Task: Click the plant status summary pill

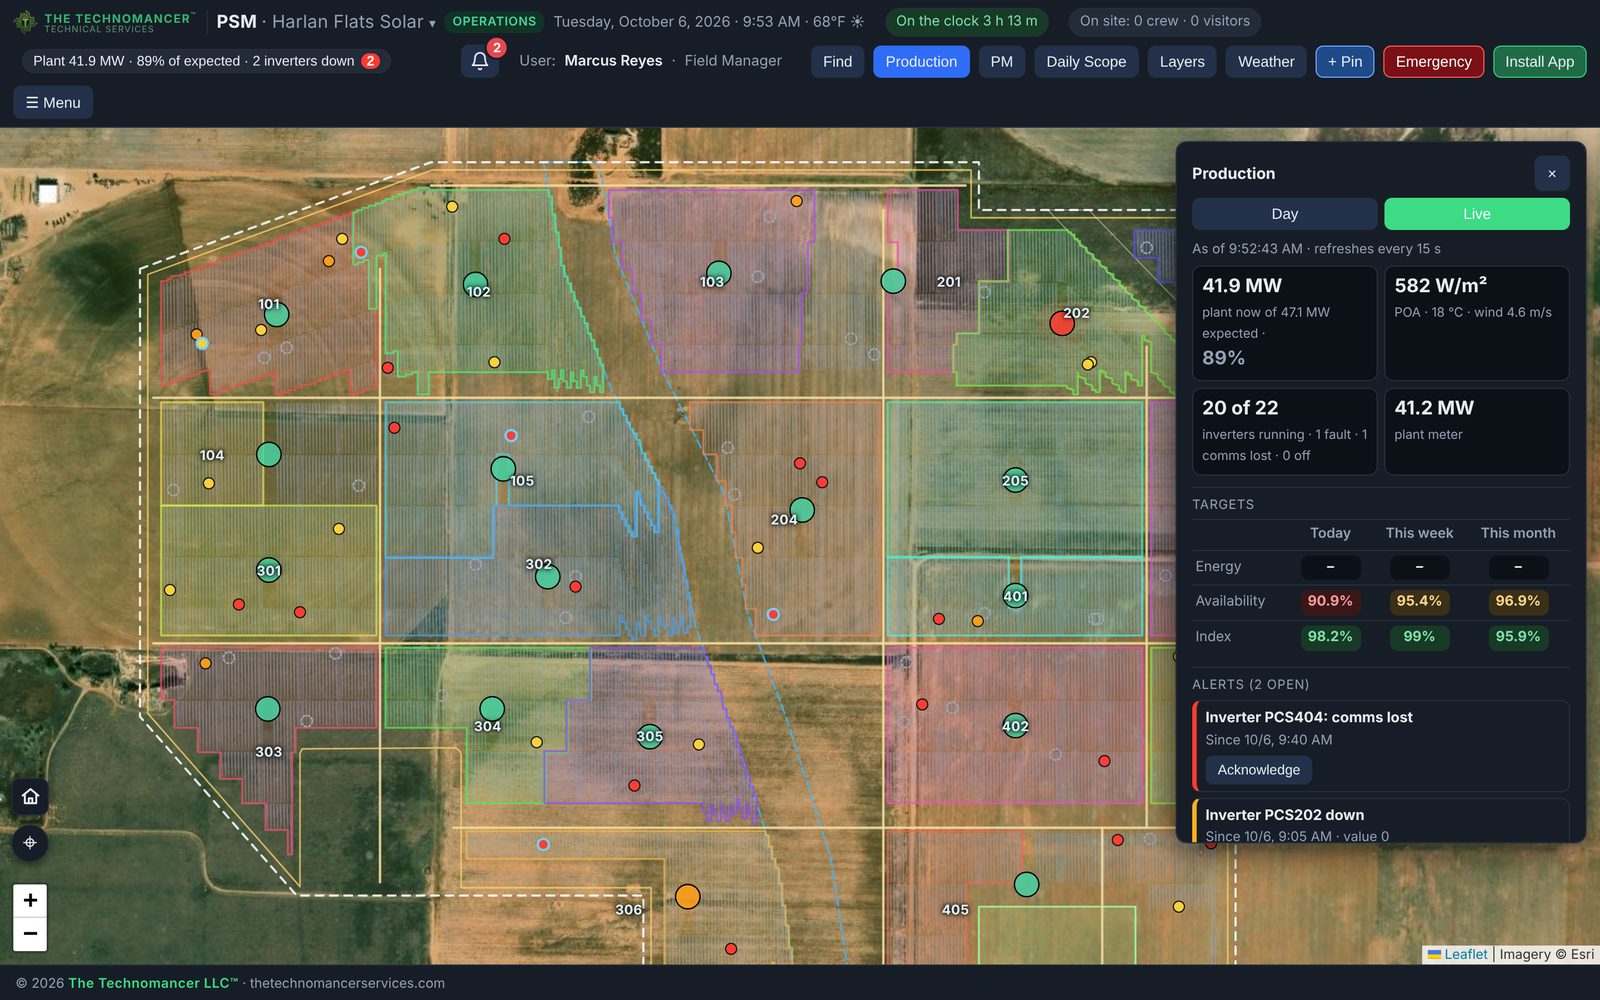Action: [x=206, y=61]
